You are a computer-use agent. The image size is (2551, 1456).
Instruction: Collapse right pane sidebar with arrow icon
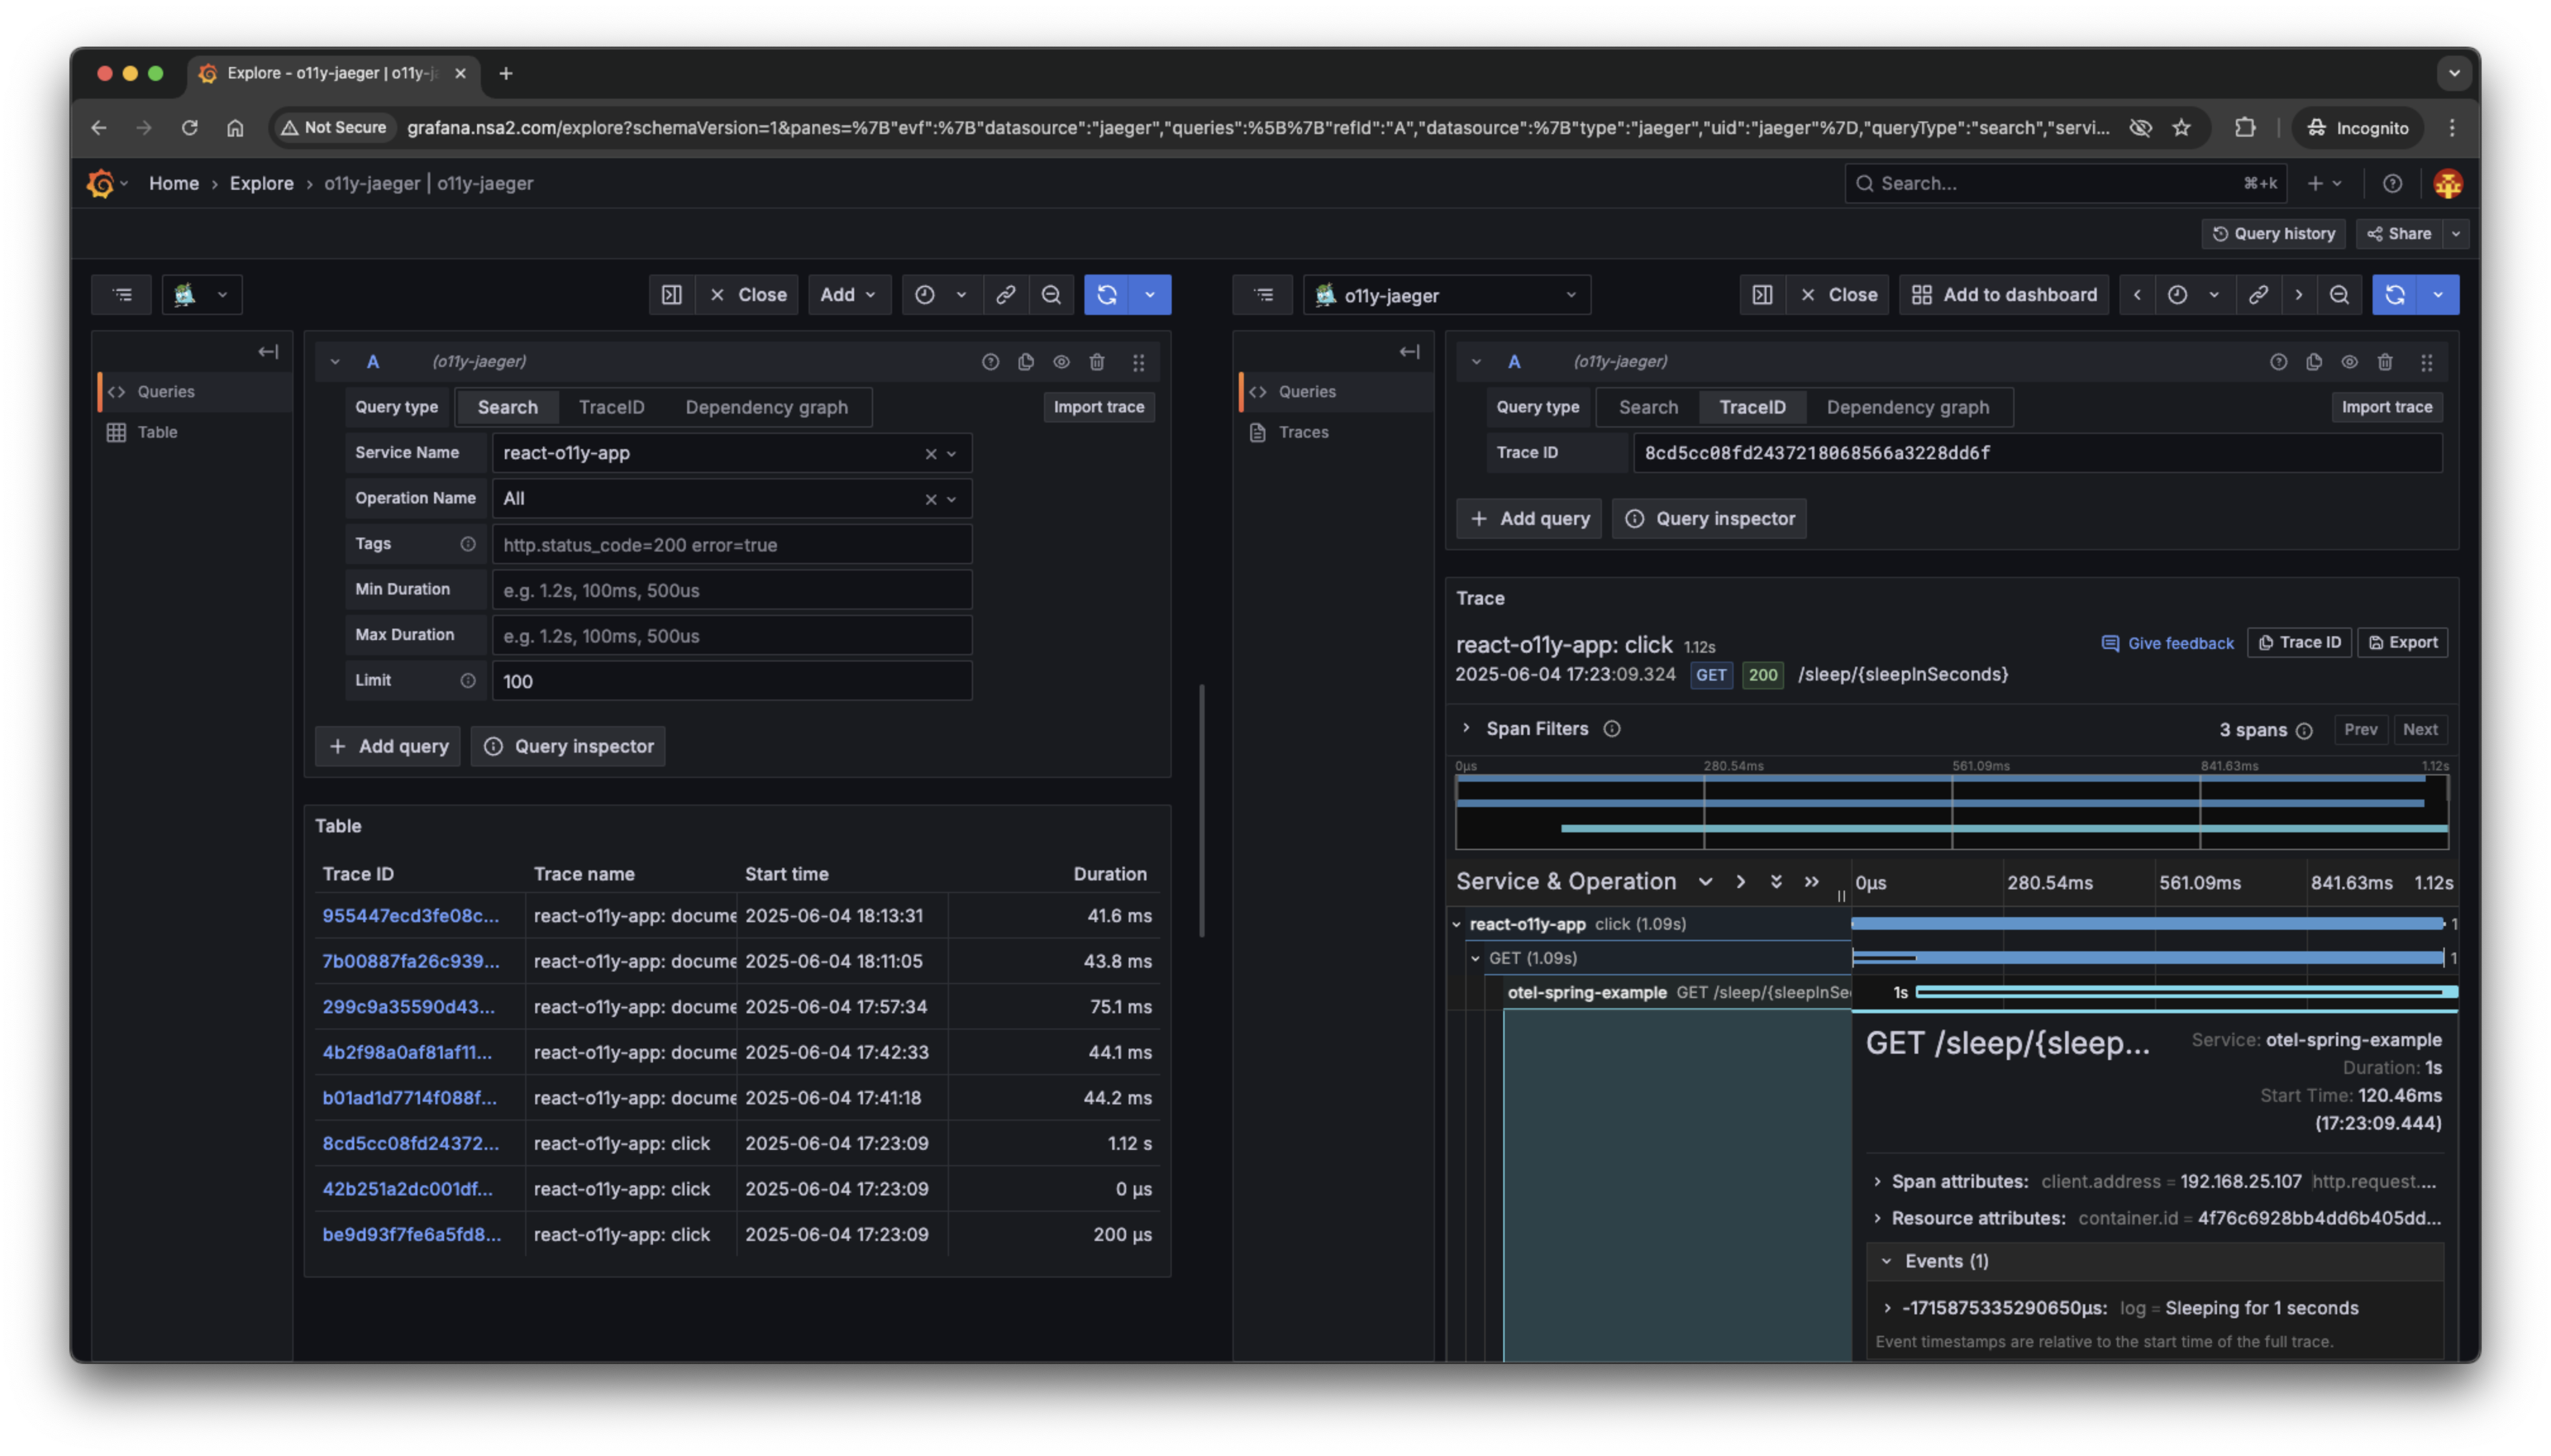click(x=1409, y=352)
